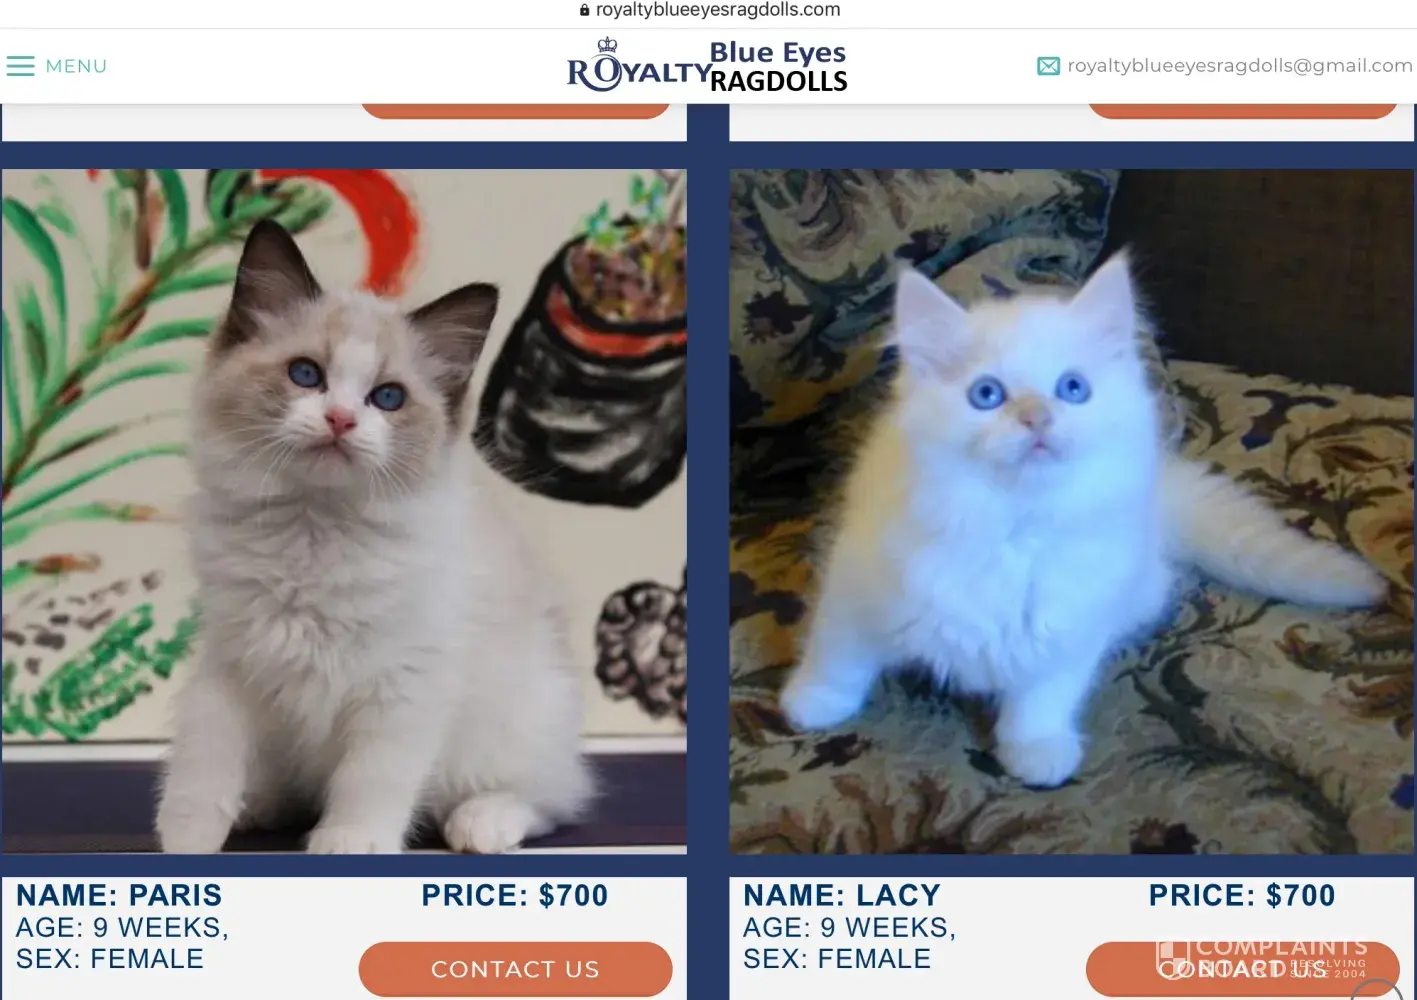
Task: Open the Lacy kitten photo
Action: pyautogui.click(x=1072, y=511)
